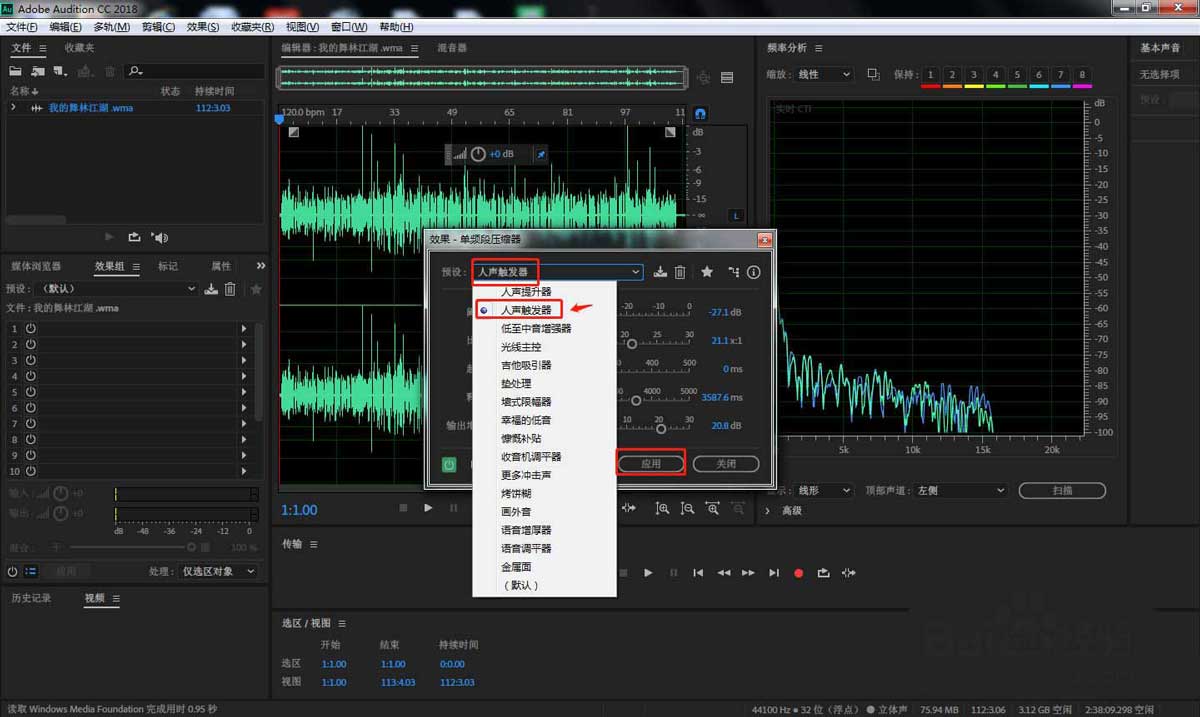Click the release slider handle in compressor
Image resolution: width=1200 pixels, height=717 pixels.
[636, 400]
